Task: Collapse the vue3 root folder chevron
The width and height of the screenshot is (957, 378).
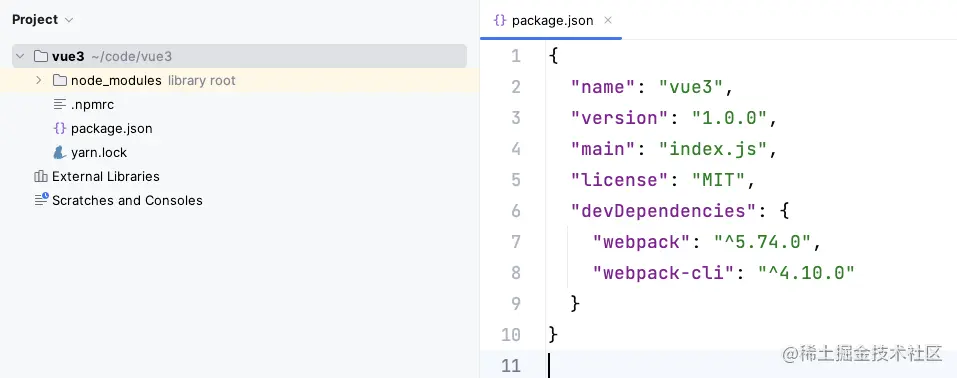Action: tap(20, 56)
